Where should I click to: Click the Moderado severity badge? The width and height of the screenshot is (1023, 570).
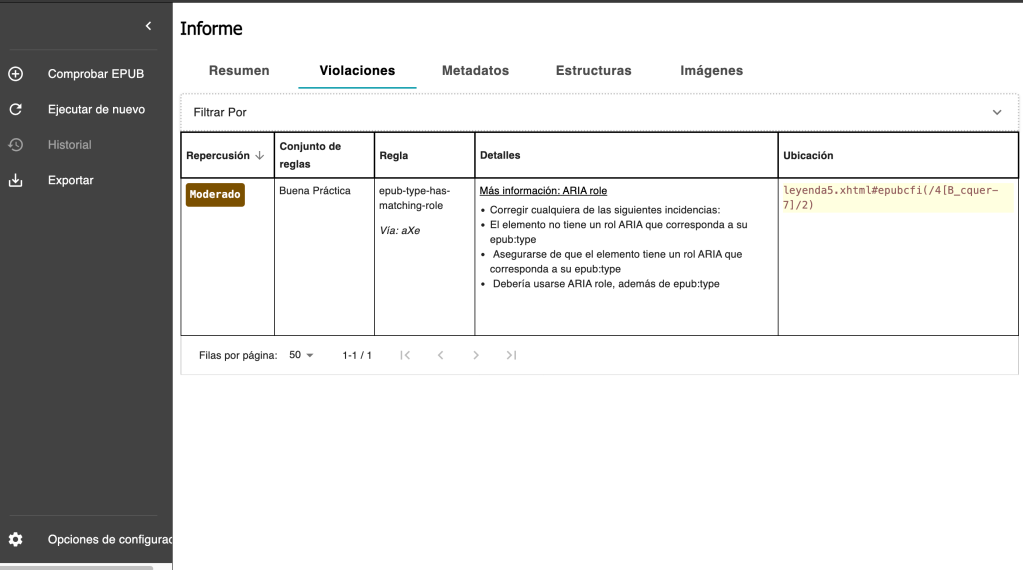215,195
